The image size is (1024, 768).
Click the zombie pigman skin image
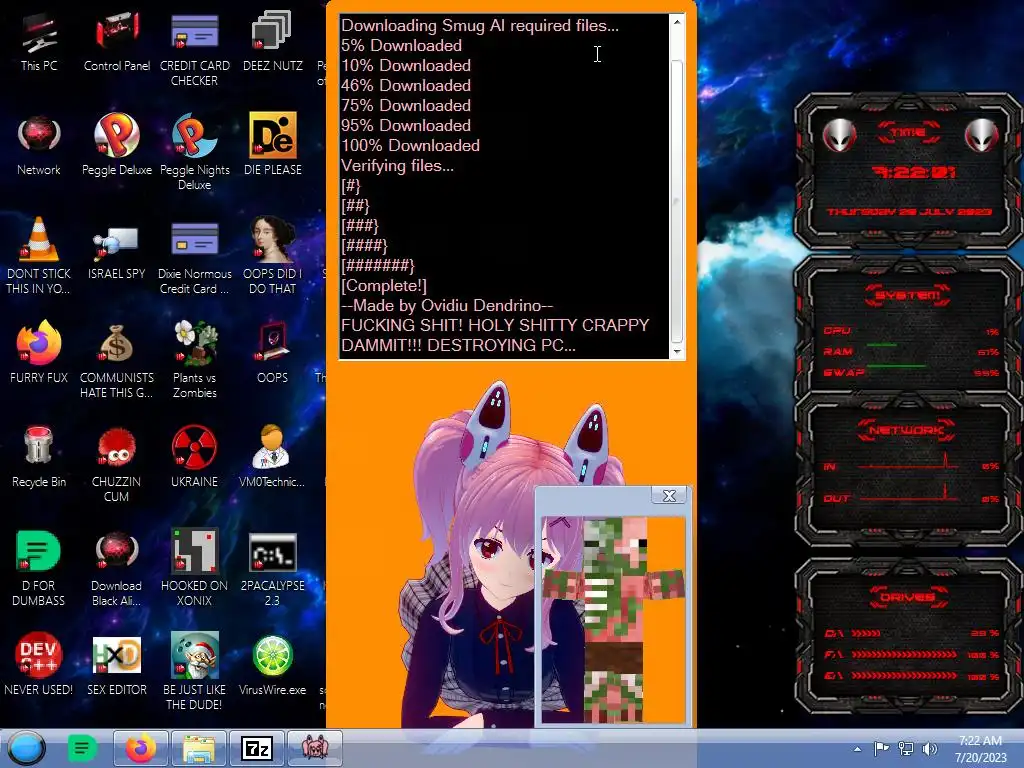613,619
